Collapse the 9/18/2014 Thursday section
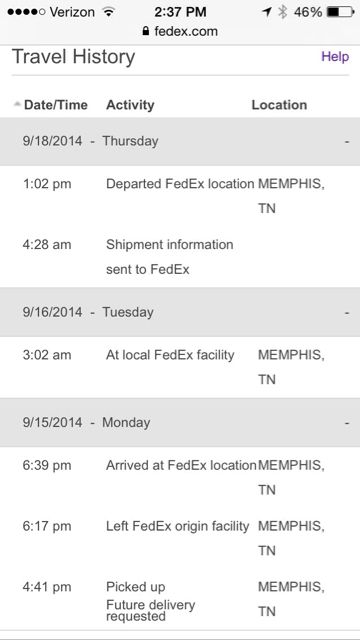 [347, 142]
